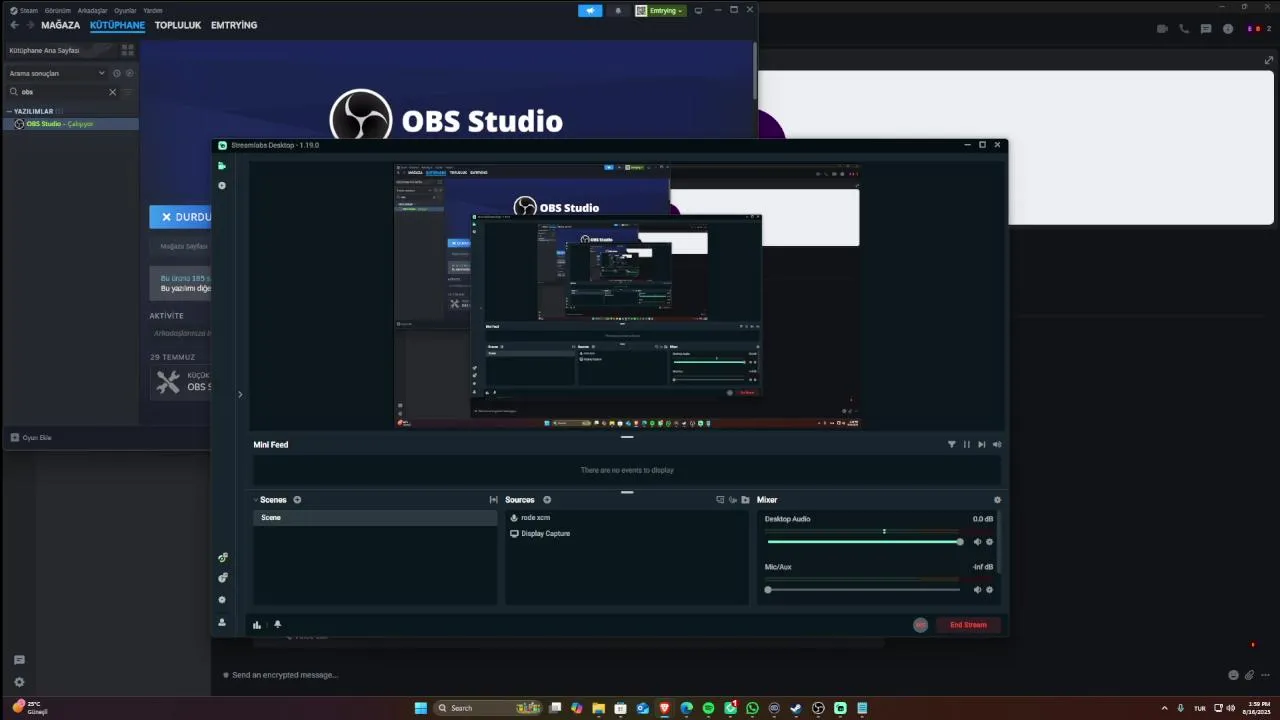Switch to the TOPLULUK tab in Steam
The width and height of the screenshot is (1280, 720).
(178, 25)
